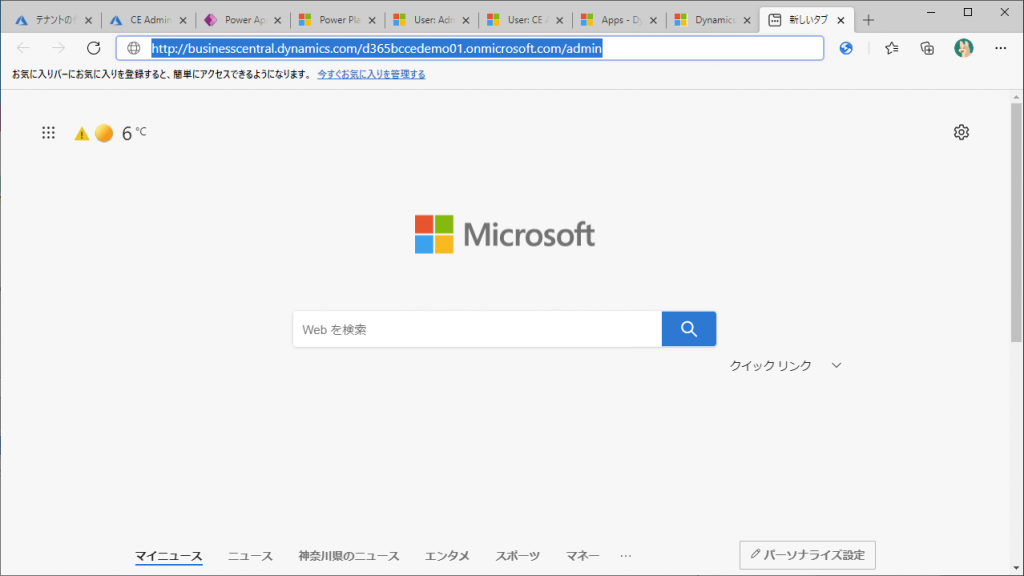Close the Dynamics tab
1024x576 pixels.
(747, 20)
